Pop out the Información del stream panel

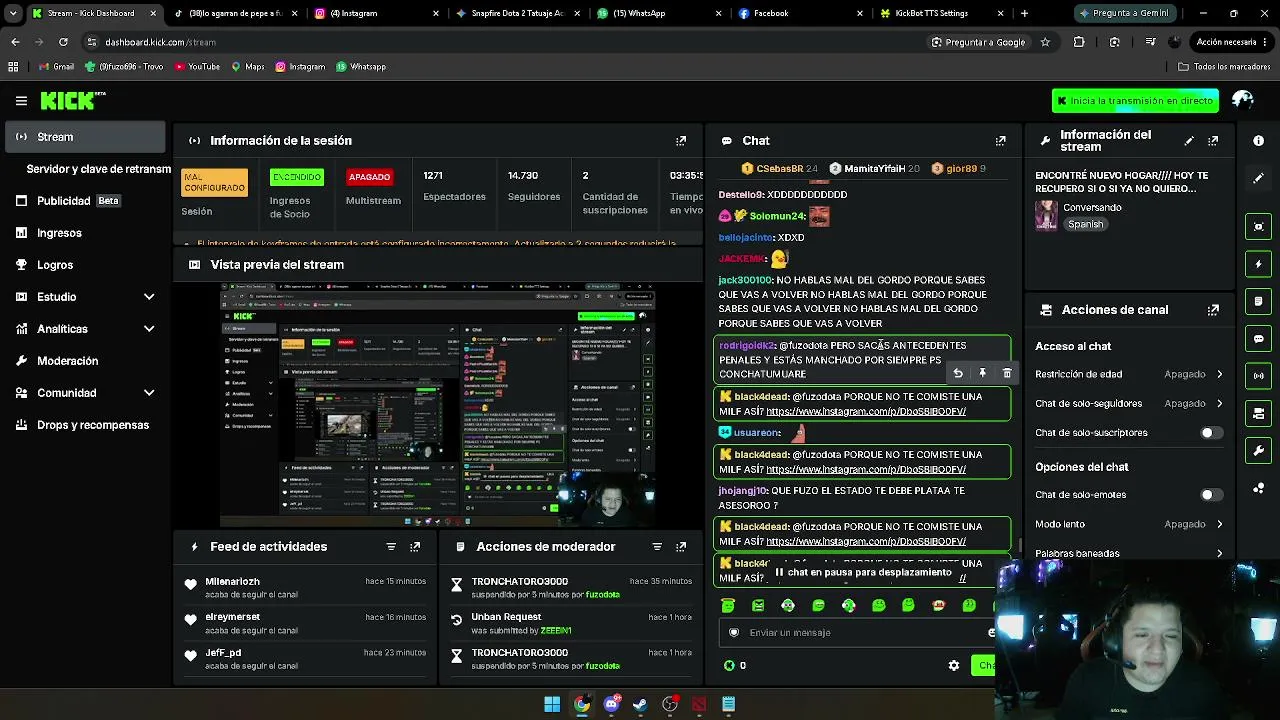pos(1213,141)
